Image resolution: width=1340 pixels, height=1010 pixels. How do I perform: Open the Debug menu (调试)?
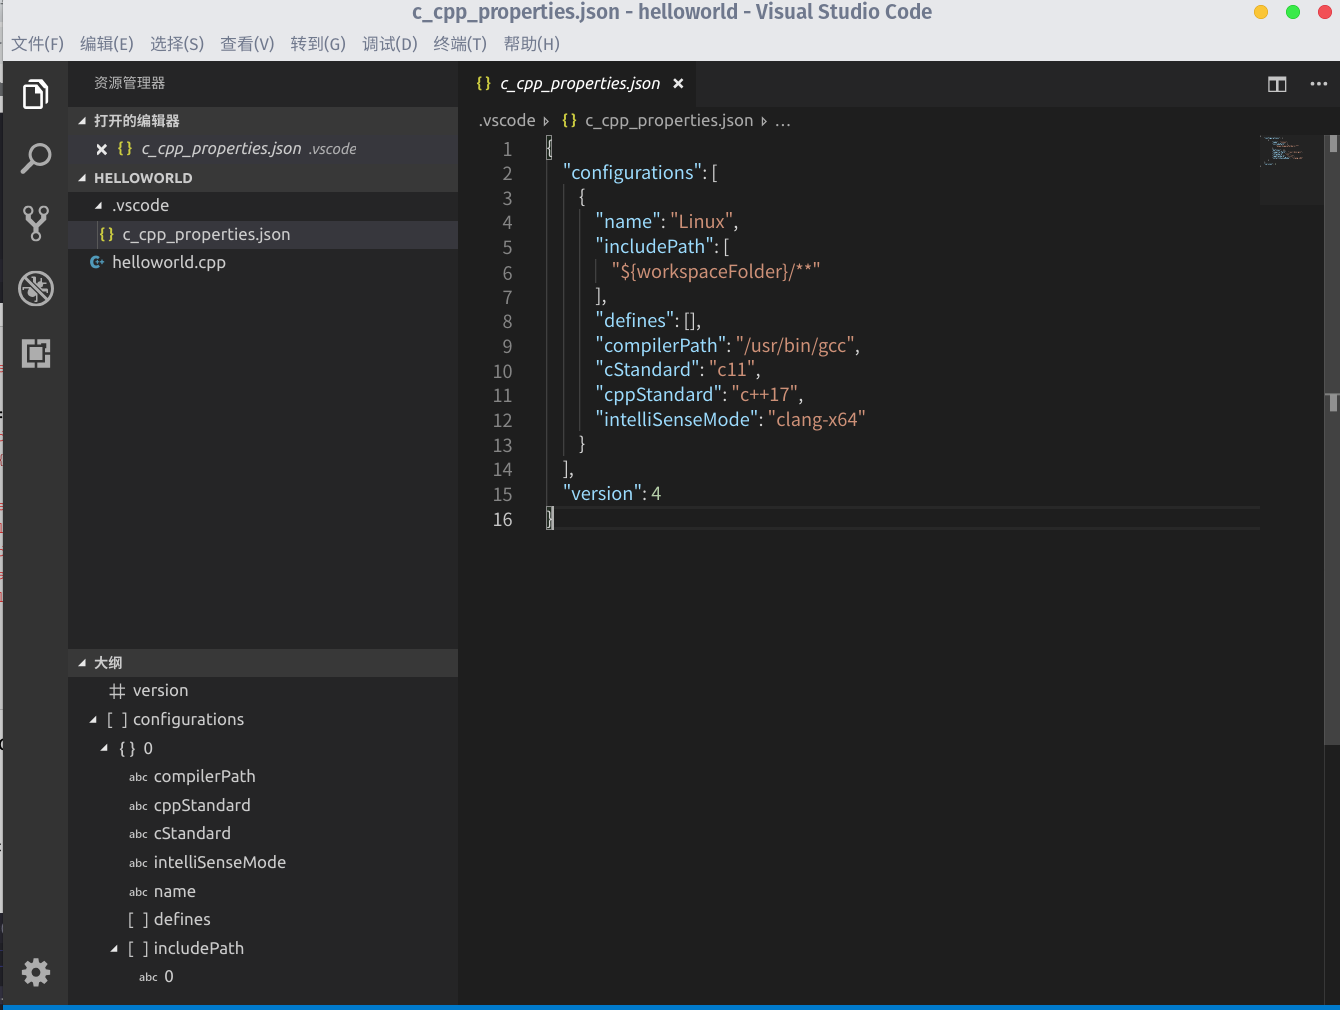[389, 44]
